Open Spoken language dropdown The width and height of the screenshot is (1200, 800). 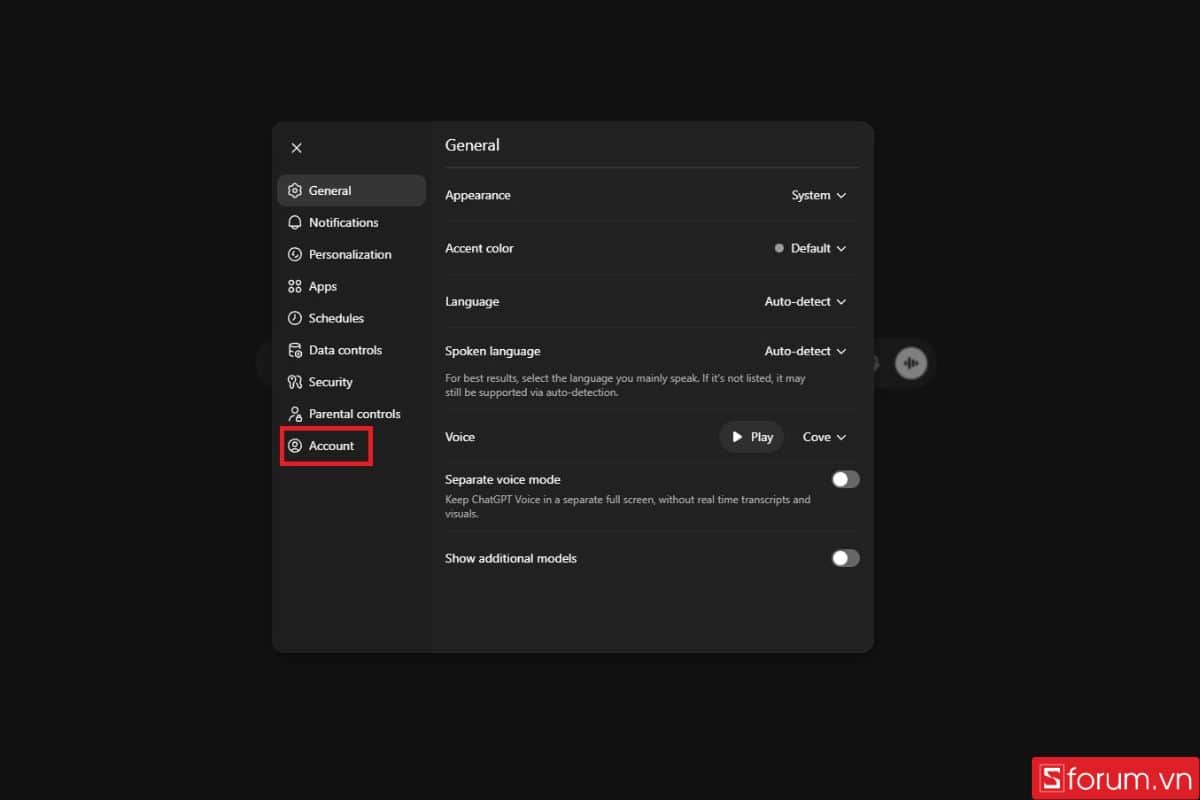tap(805, 352)
